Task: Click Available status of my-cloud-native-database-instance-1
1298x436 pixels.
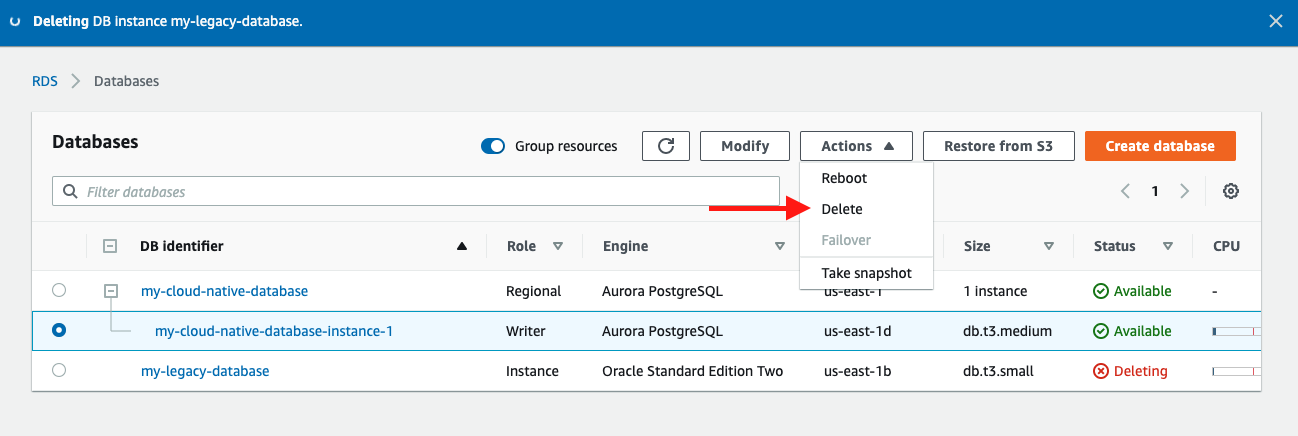Action: tap(1132, 331)
